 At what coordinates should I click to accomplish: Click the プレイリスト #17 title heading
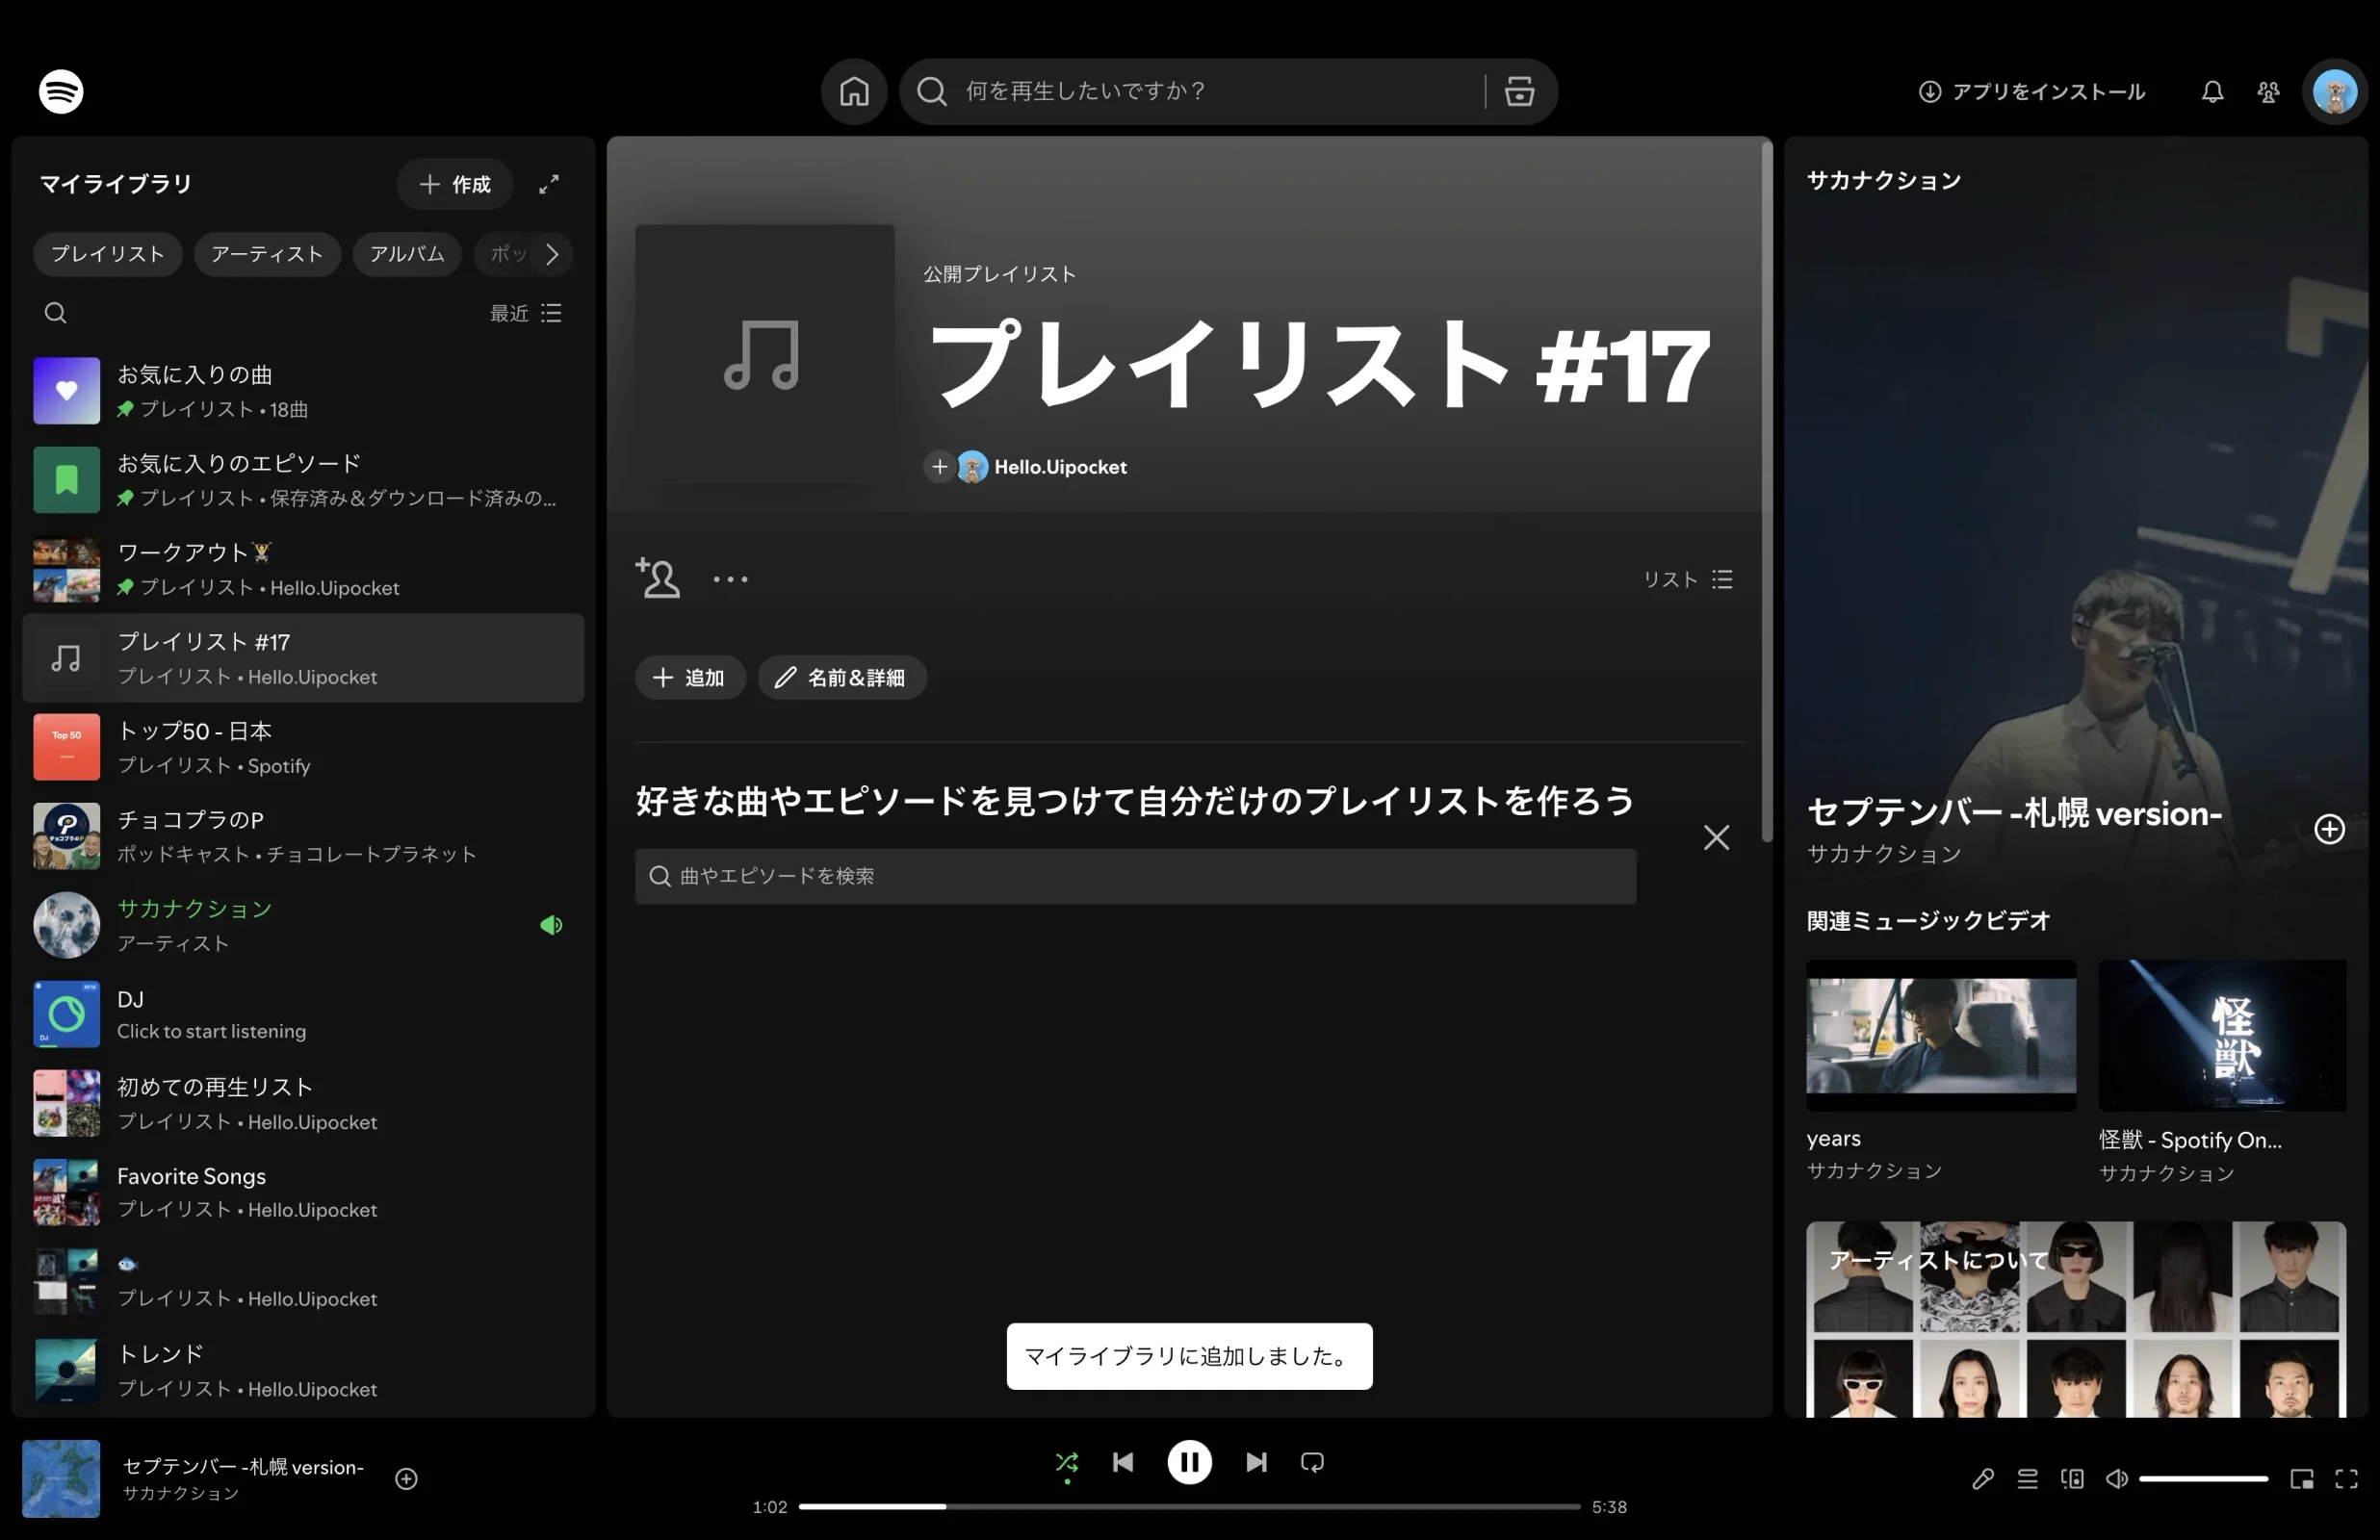(x=1318, y=364)
